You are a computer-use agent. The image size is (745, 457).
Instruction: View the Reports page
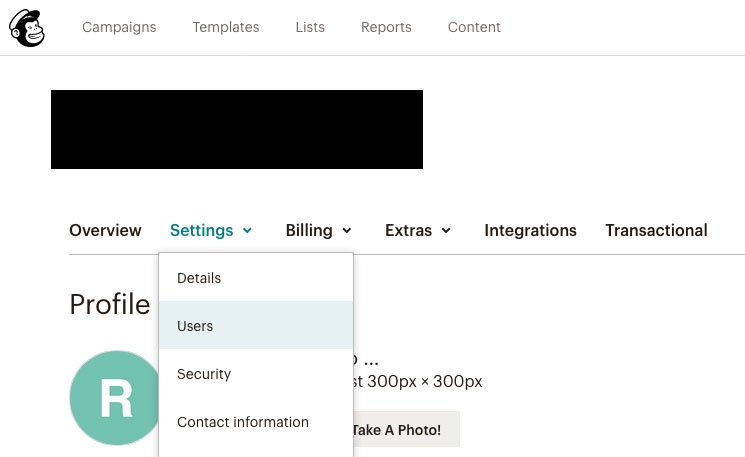pos(386,27)
